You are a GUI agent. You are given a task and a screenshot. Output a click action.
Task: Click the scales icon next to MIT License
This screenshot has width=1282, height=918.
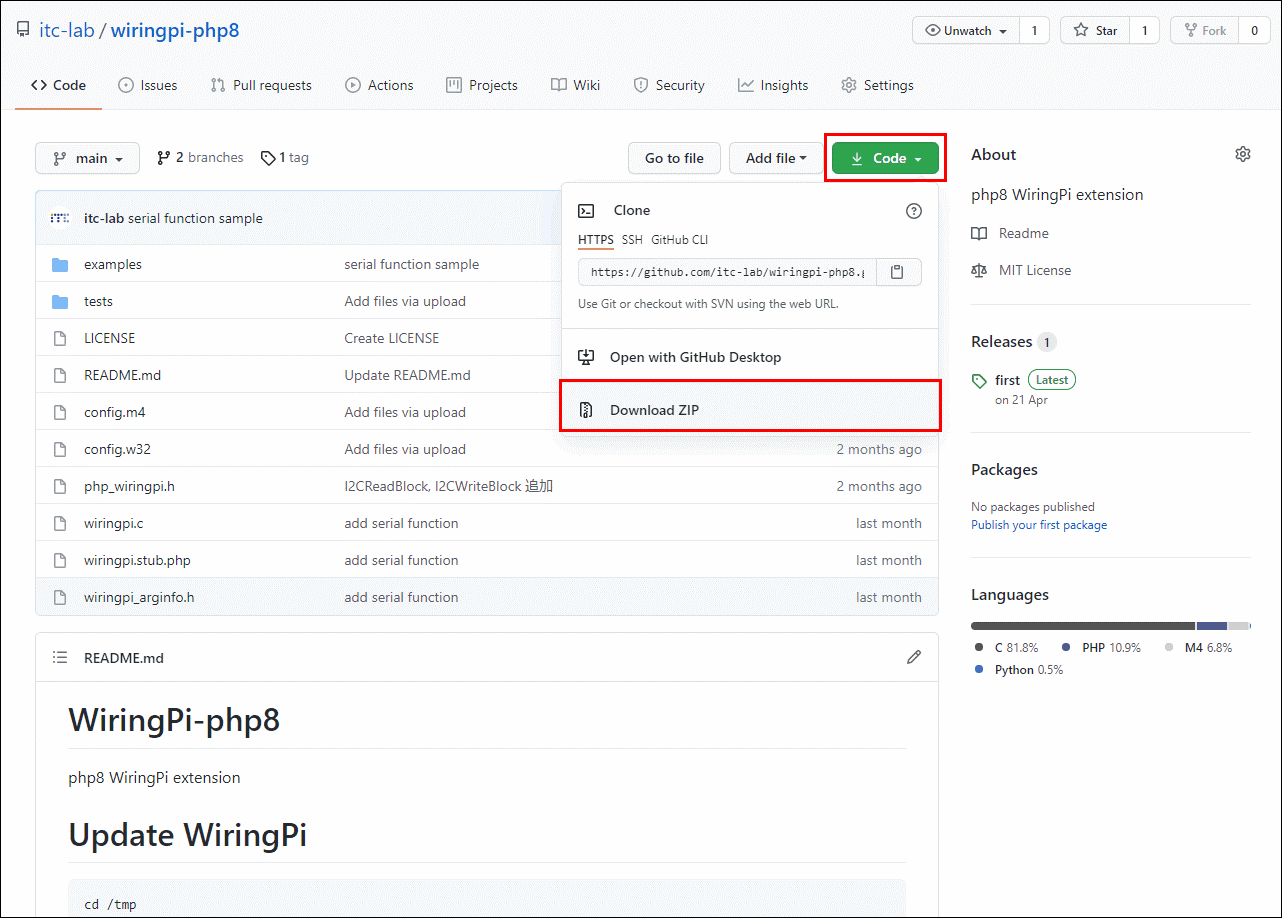coord(979,270)
